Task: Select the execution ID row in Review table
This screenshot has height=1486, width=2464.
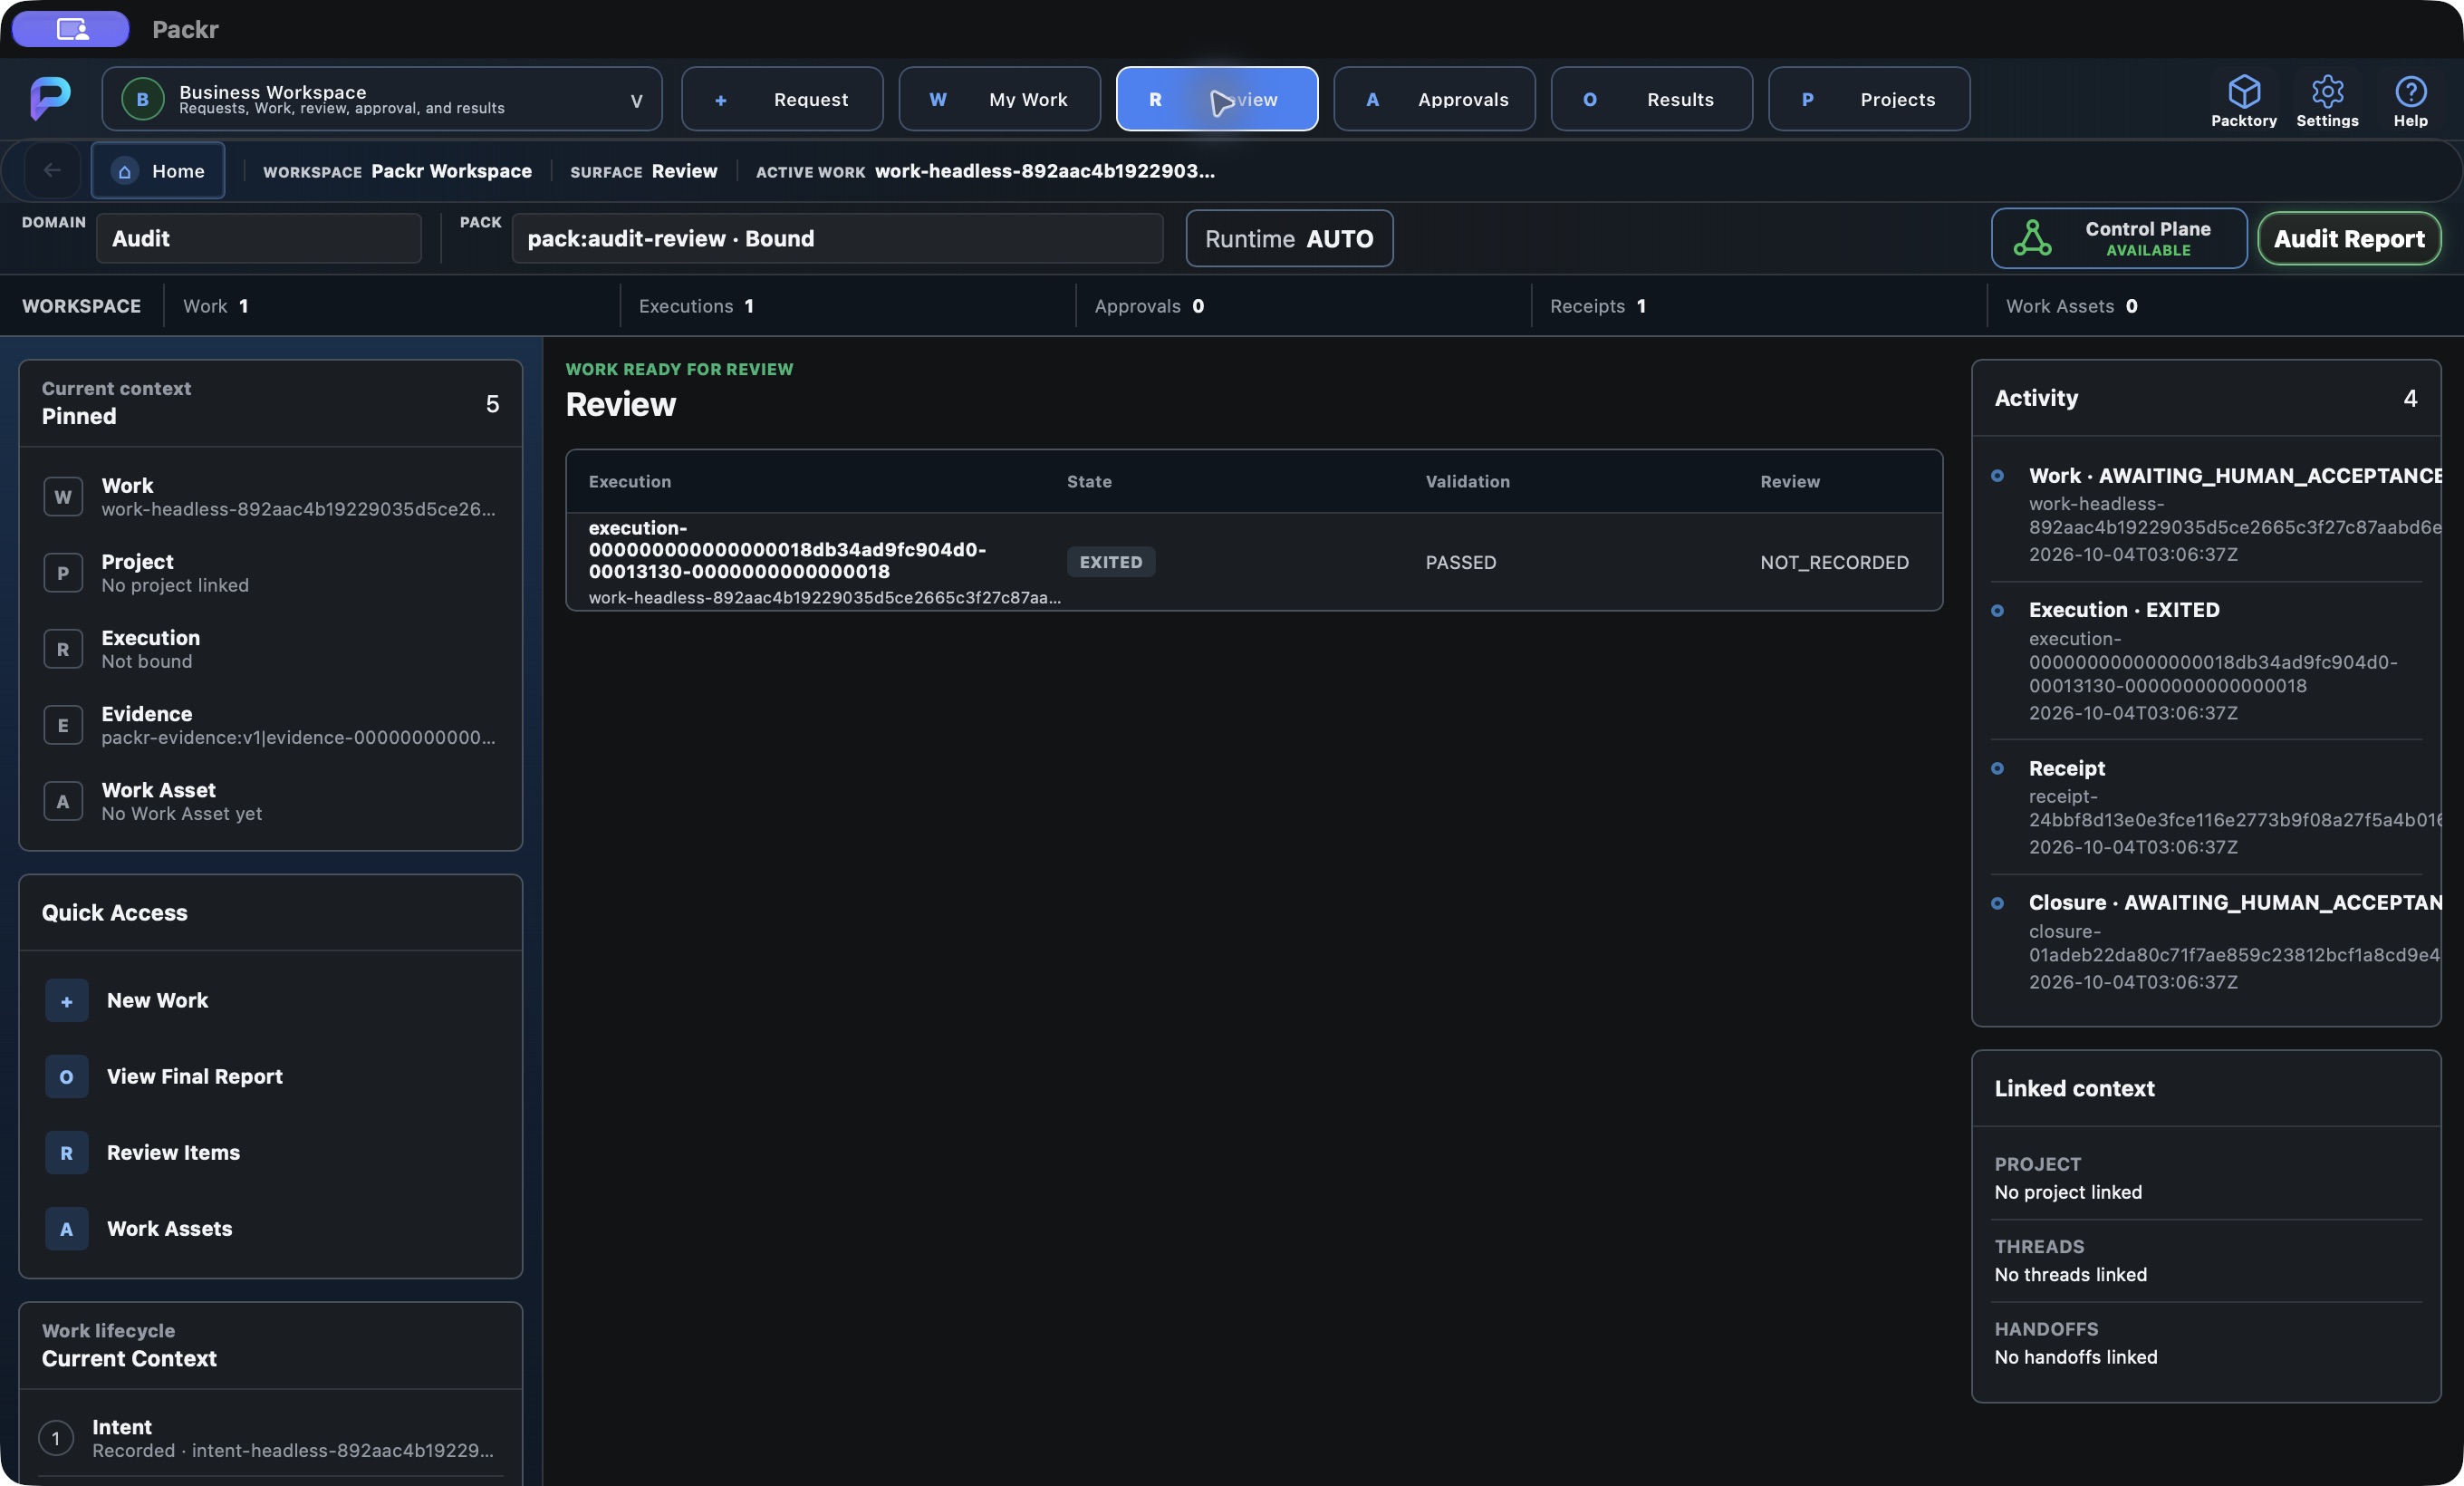Action: (1254, 562)
